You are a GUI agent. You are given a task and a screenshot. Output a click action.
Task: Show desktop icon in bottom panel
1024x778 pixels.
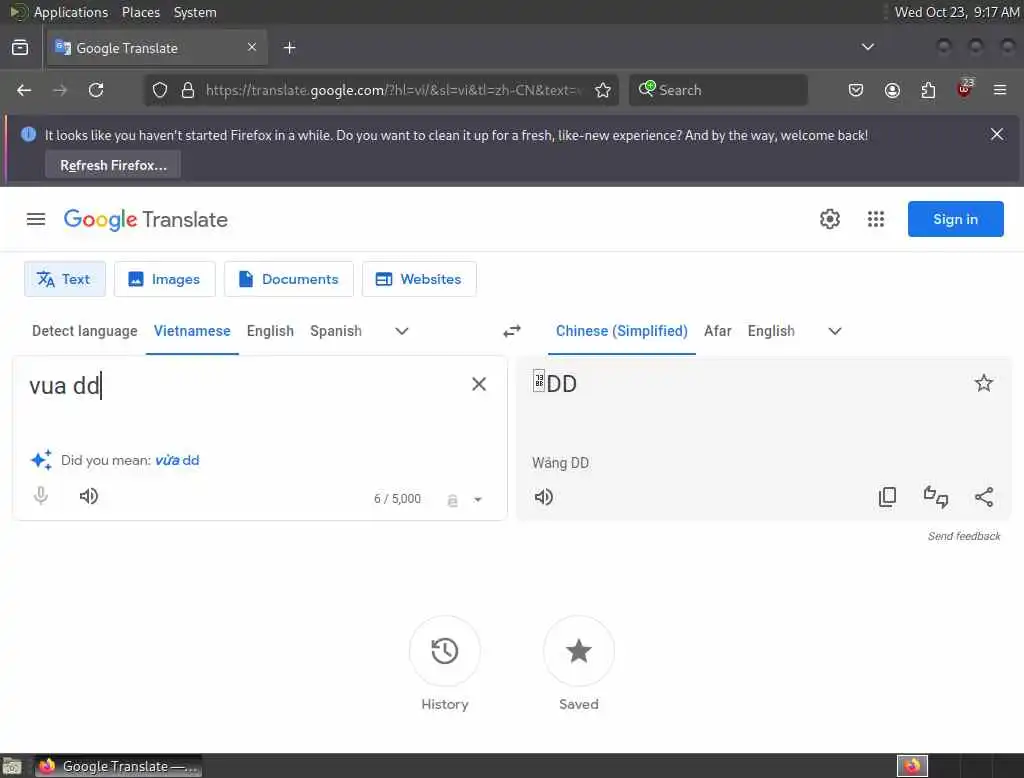pos(12,766)
